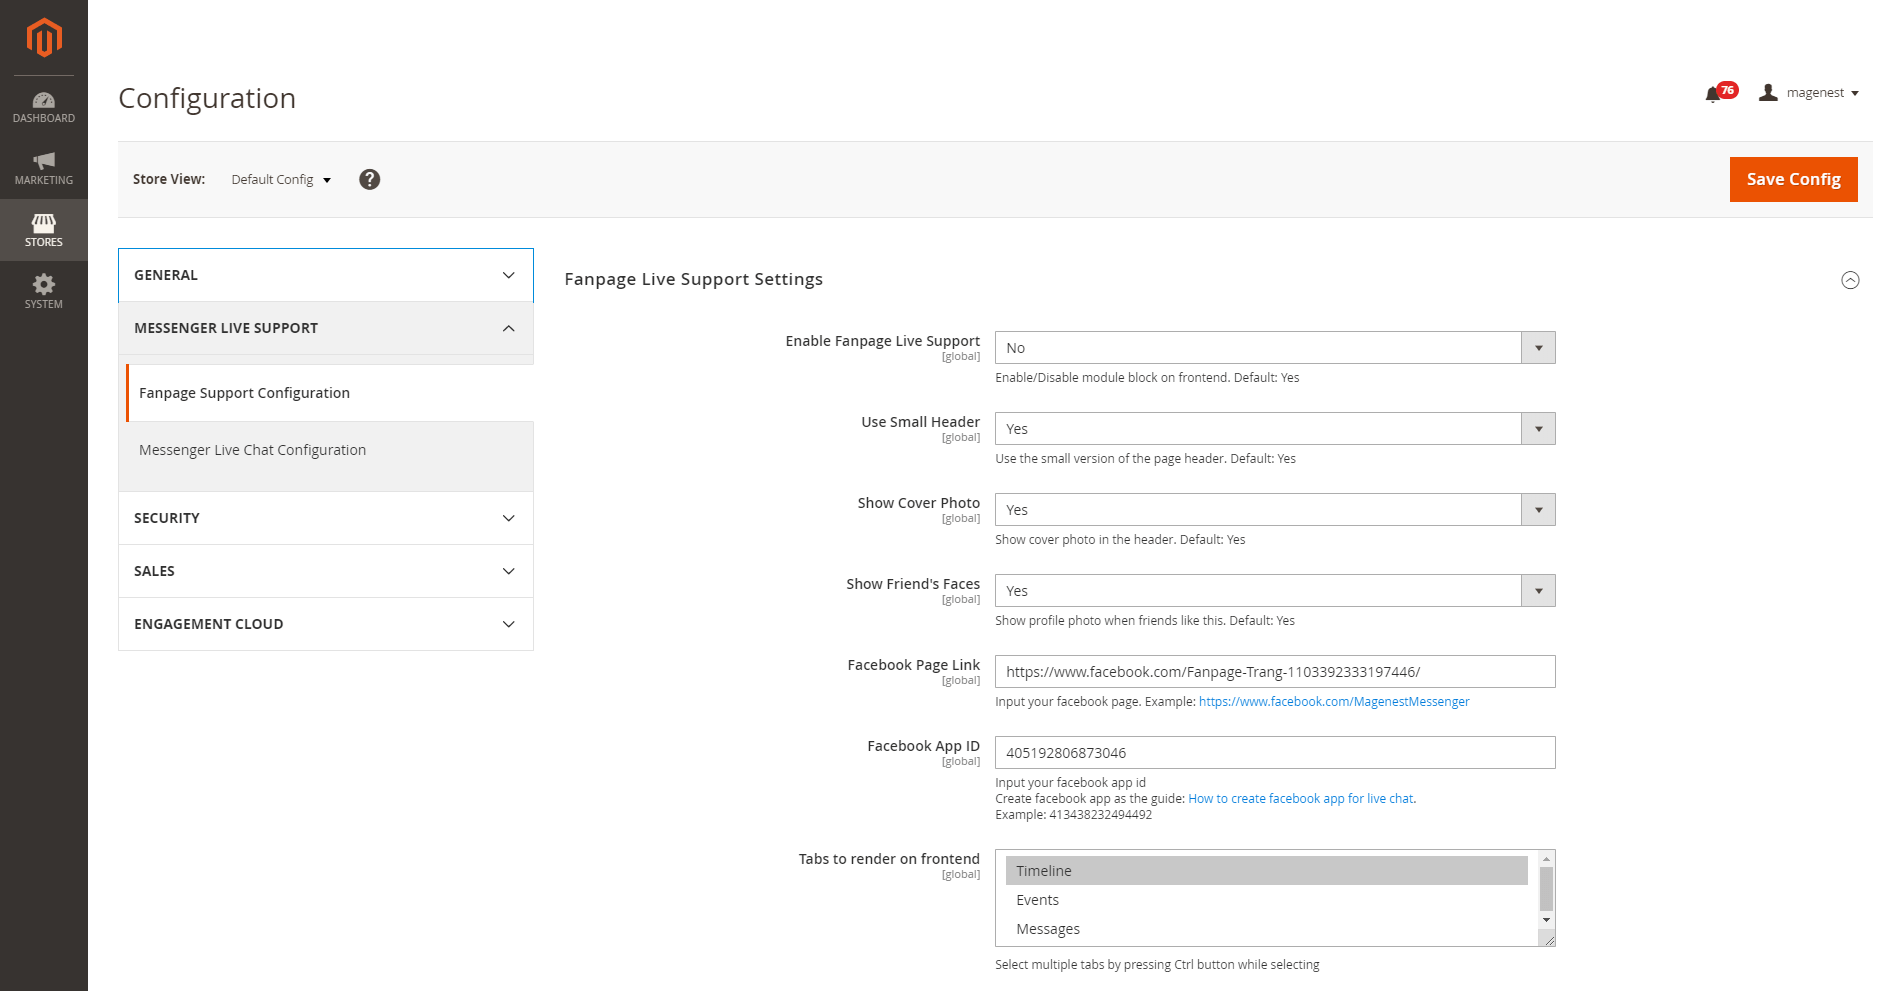Open the Use Small Header dropdown
The width and height of the screenshot is (1903, 991).
pyautogui.click(x=1274, y=429)
